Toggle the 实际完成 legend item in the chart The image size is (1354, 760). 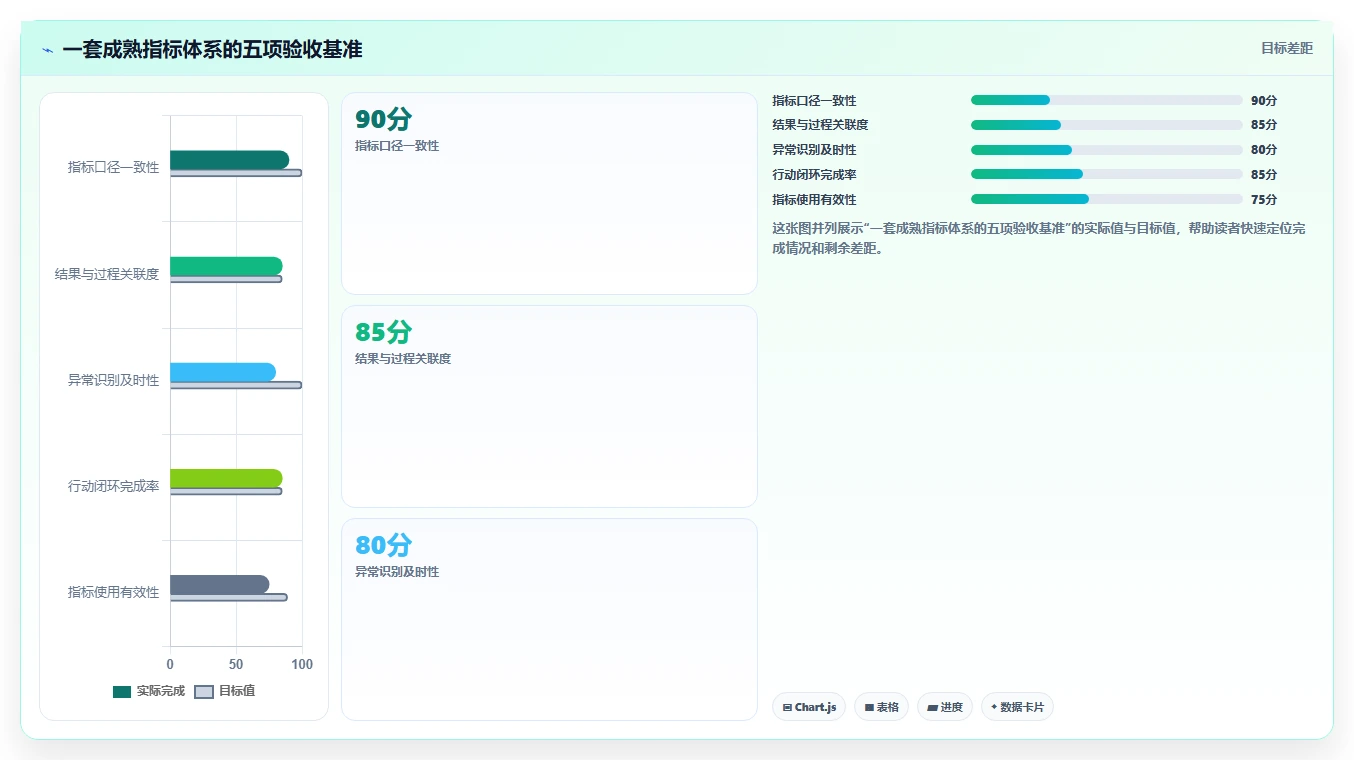tap(149, 691)
